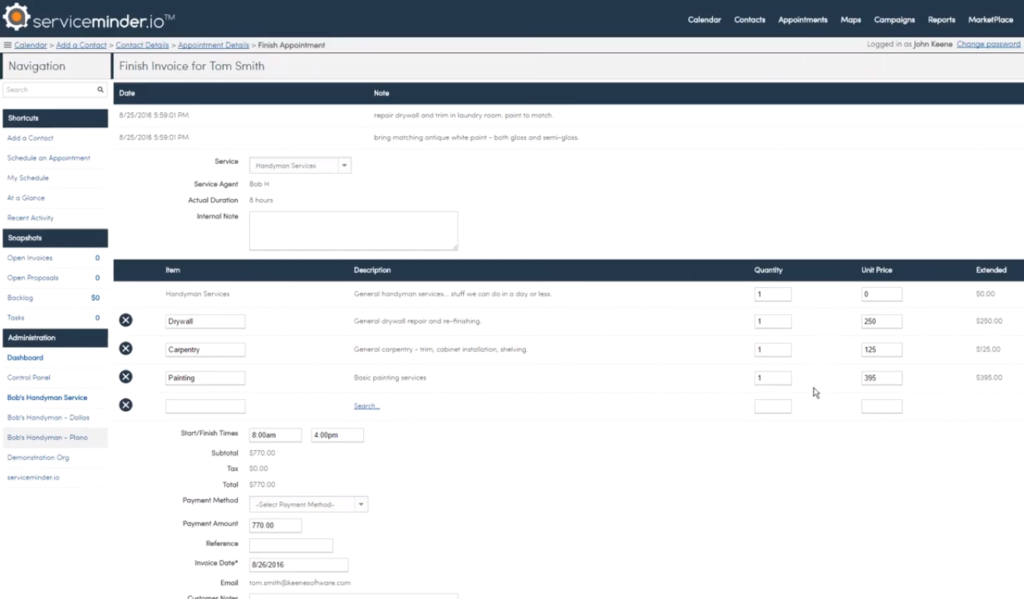1024x599 pixels.
Task: Open the Dashboard admin link
Action: (x=25, y=358)
